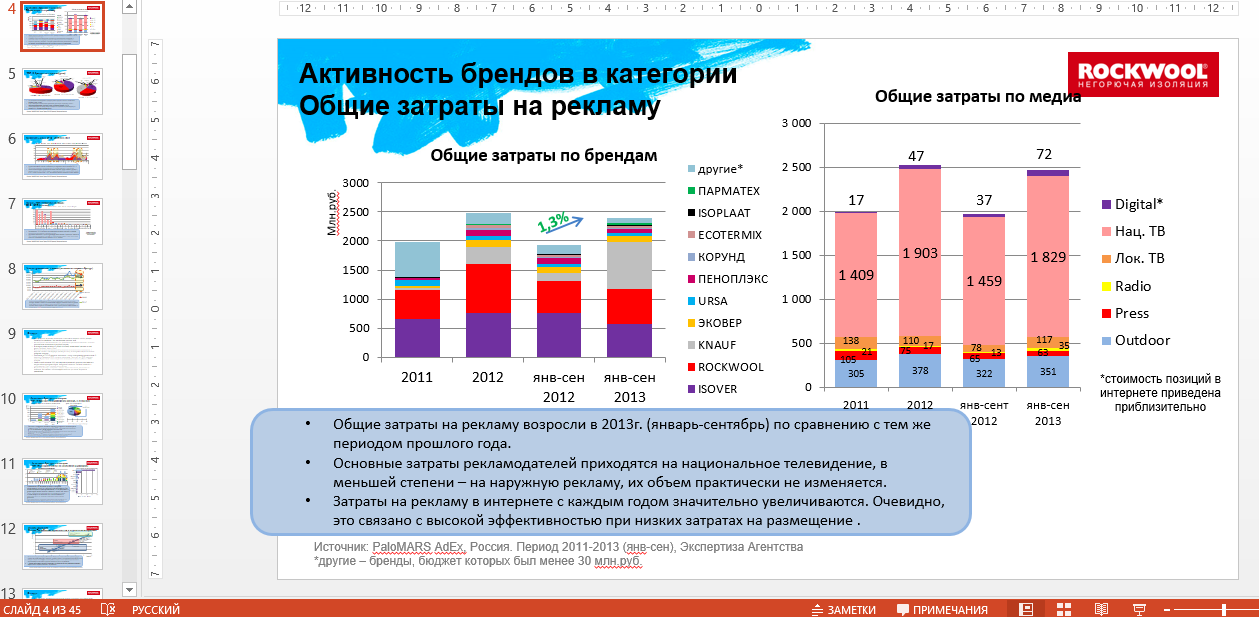Click KNAUF legend entry
The image size is (1259, 617).
(711, 345)
